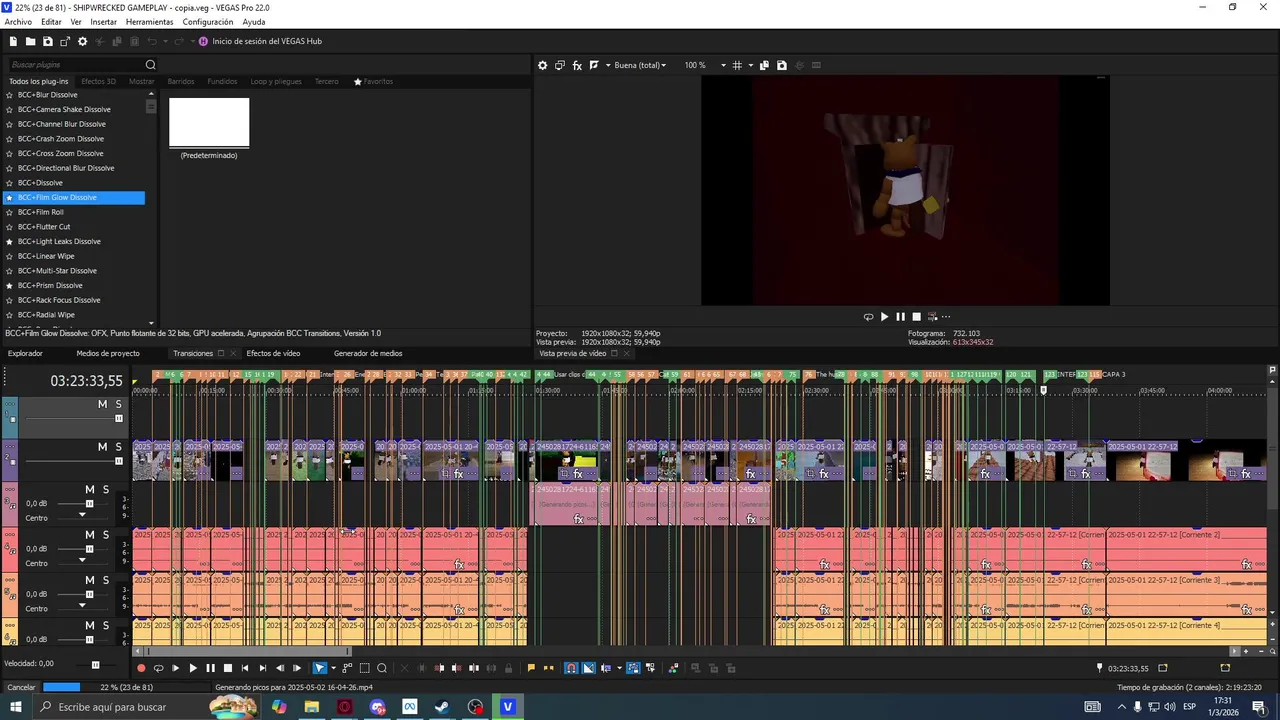
Task: Toggle split-screen view icon in preview
Action: [x=594, y=65]
